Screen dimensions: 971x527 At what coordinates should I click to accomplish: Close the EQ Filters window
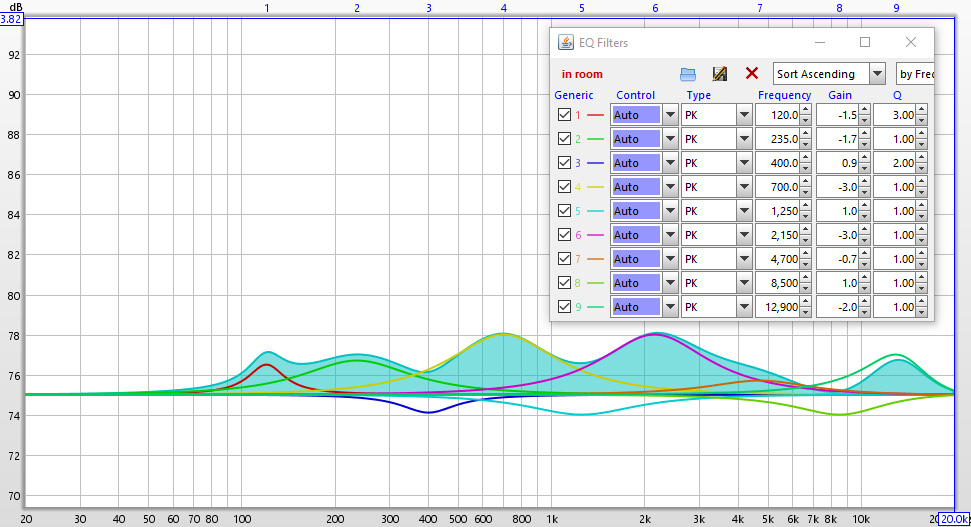pyautogui.click(x=910, y=42)
